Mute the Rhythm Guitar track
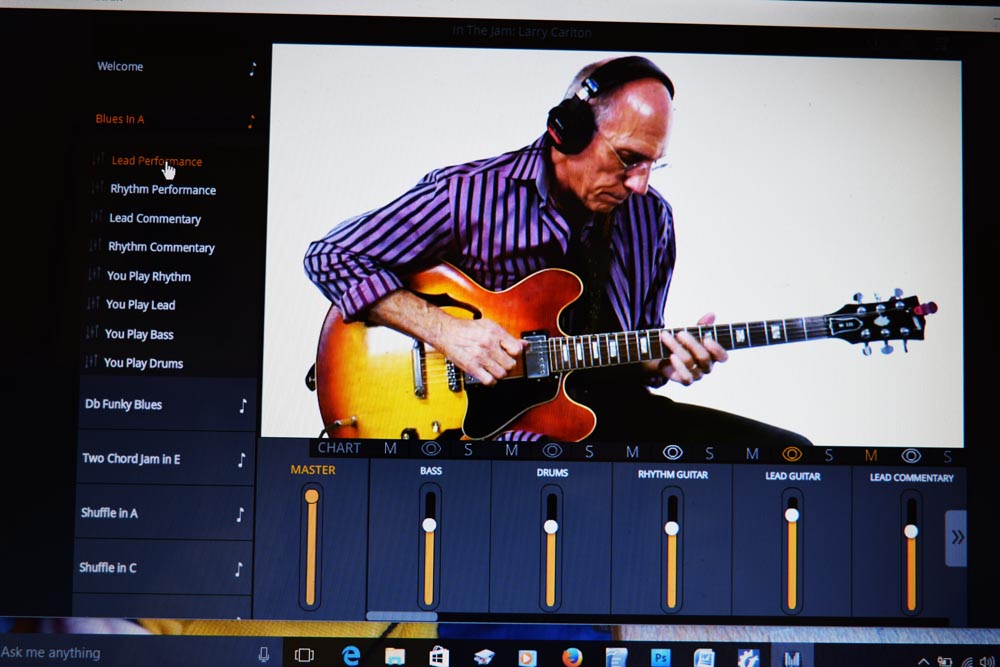Screen dimensions: 1000x667 [x=632, y=452]
